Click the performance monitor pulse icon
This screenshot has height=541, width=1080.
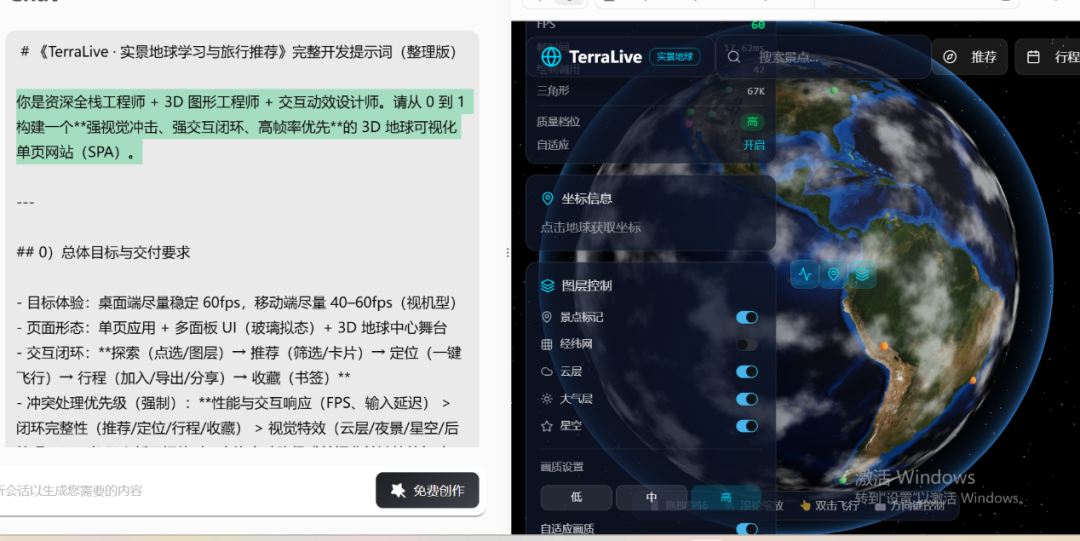tap(805, 275)
